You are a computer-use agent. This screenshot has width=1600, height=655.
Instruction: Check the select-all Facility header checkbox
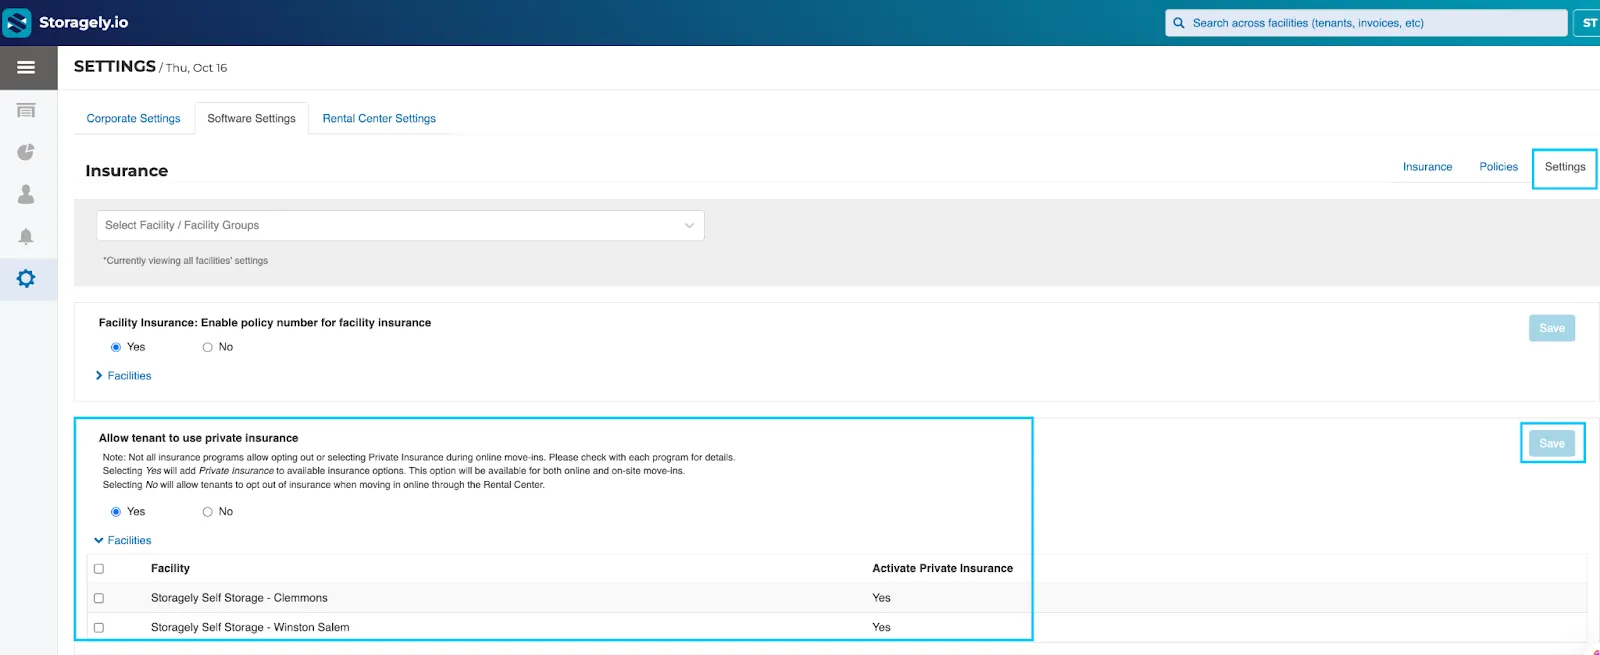pos(99,569)
